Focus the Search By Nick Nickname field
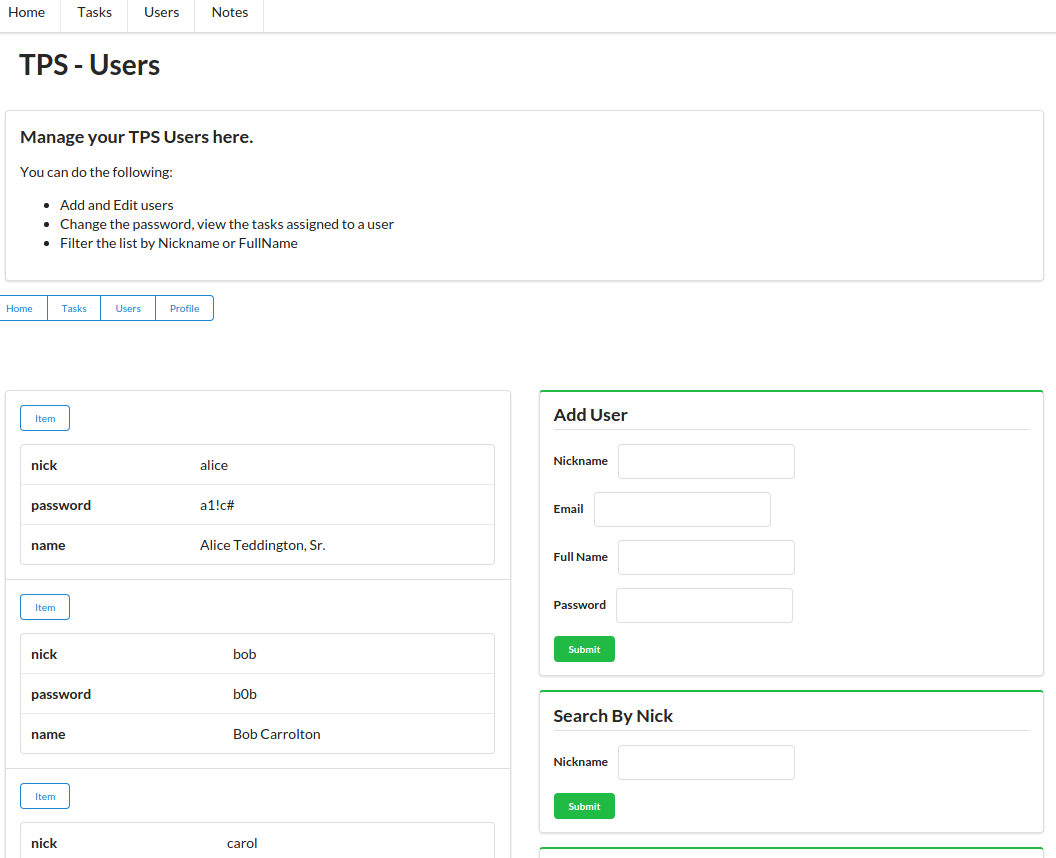The height and width of the screenshot is (858, 1056). coord(706,762)
